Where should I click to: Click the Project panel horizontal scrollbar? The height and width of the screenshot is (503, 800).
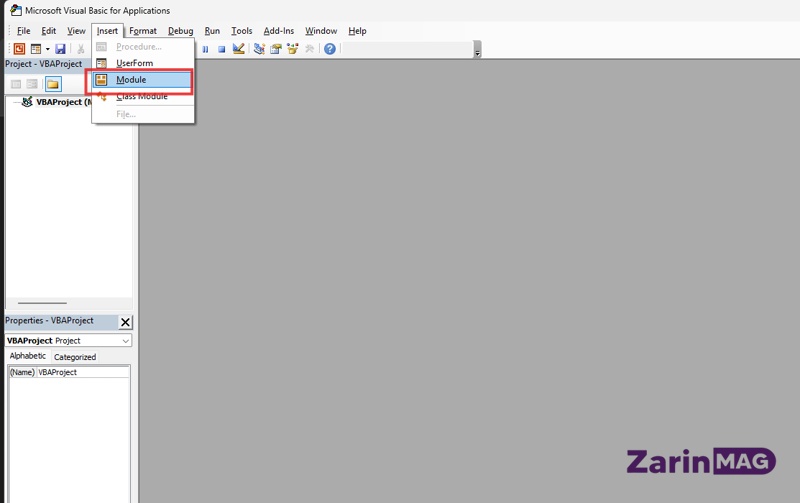[x=42, y=303]
